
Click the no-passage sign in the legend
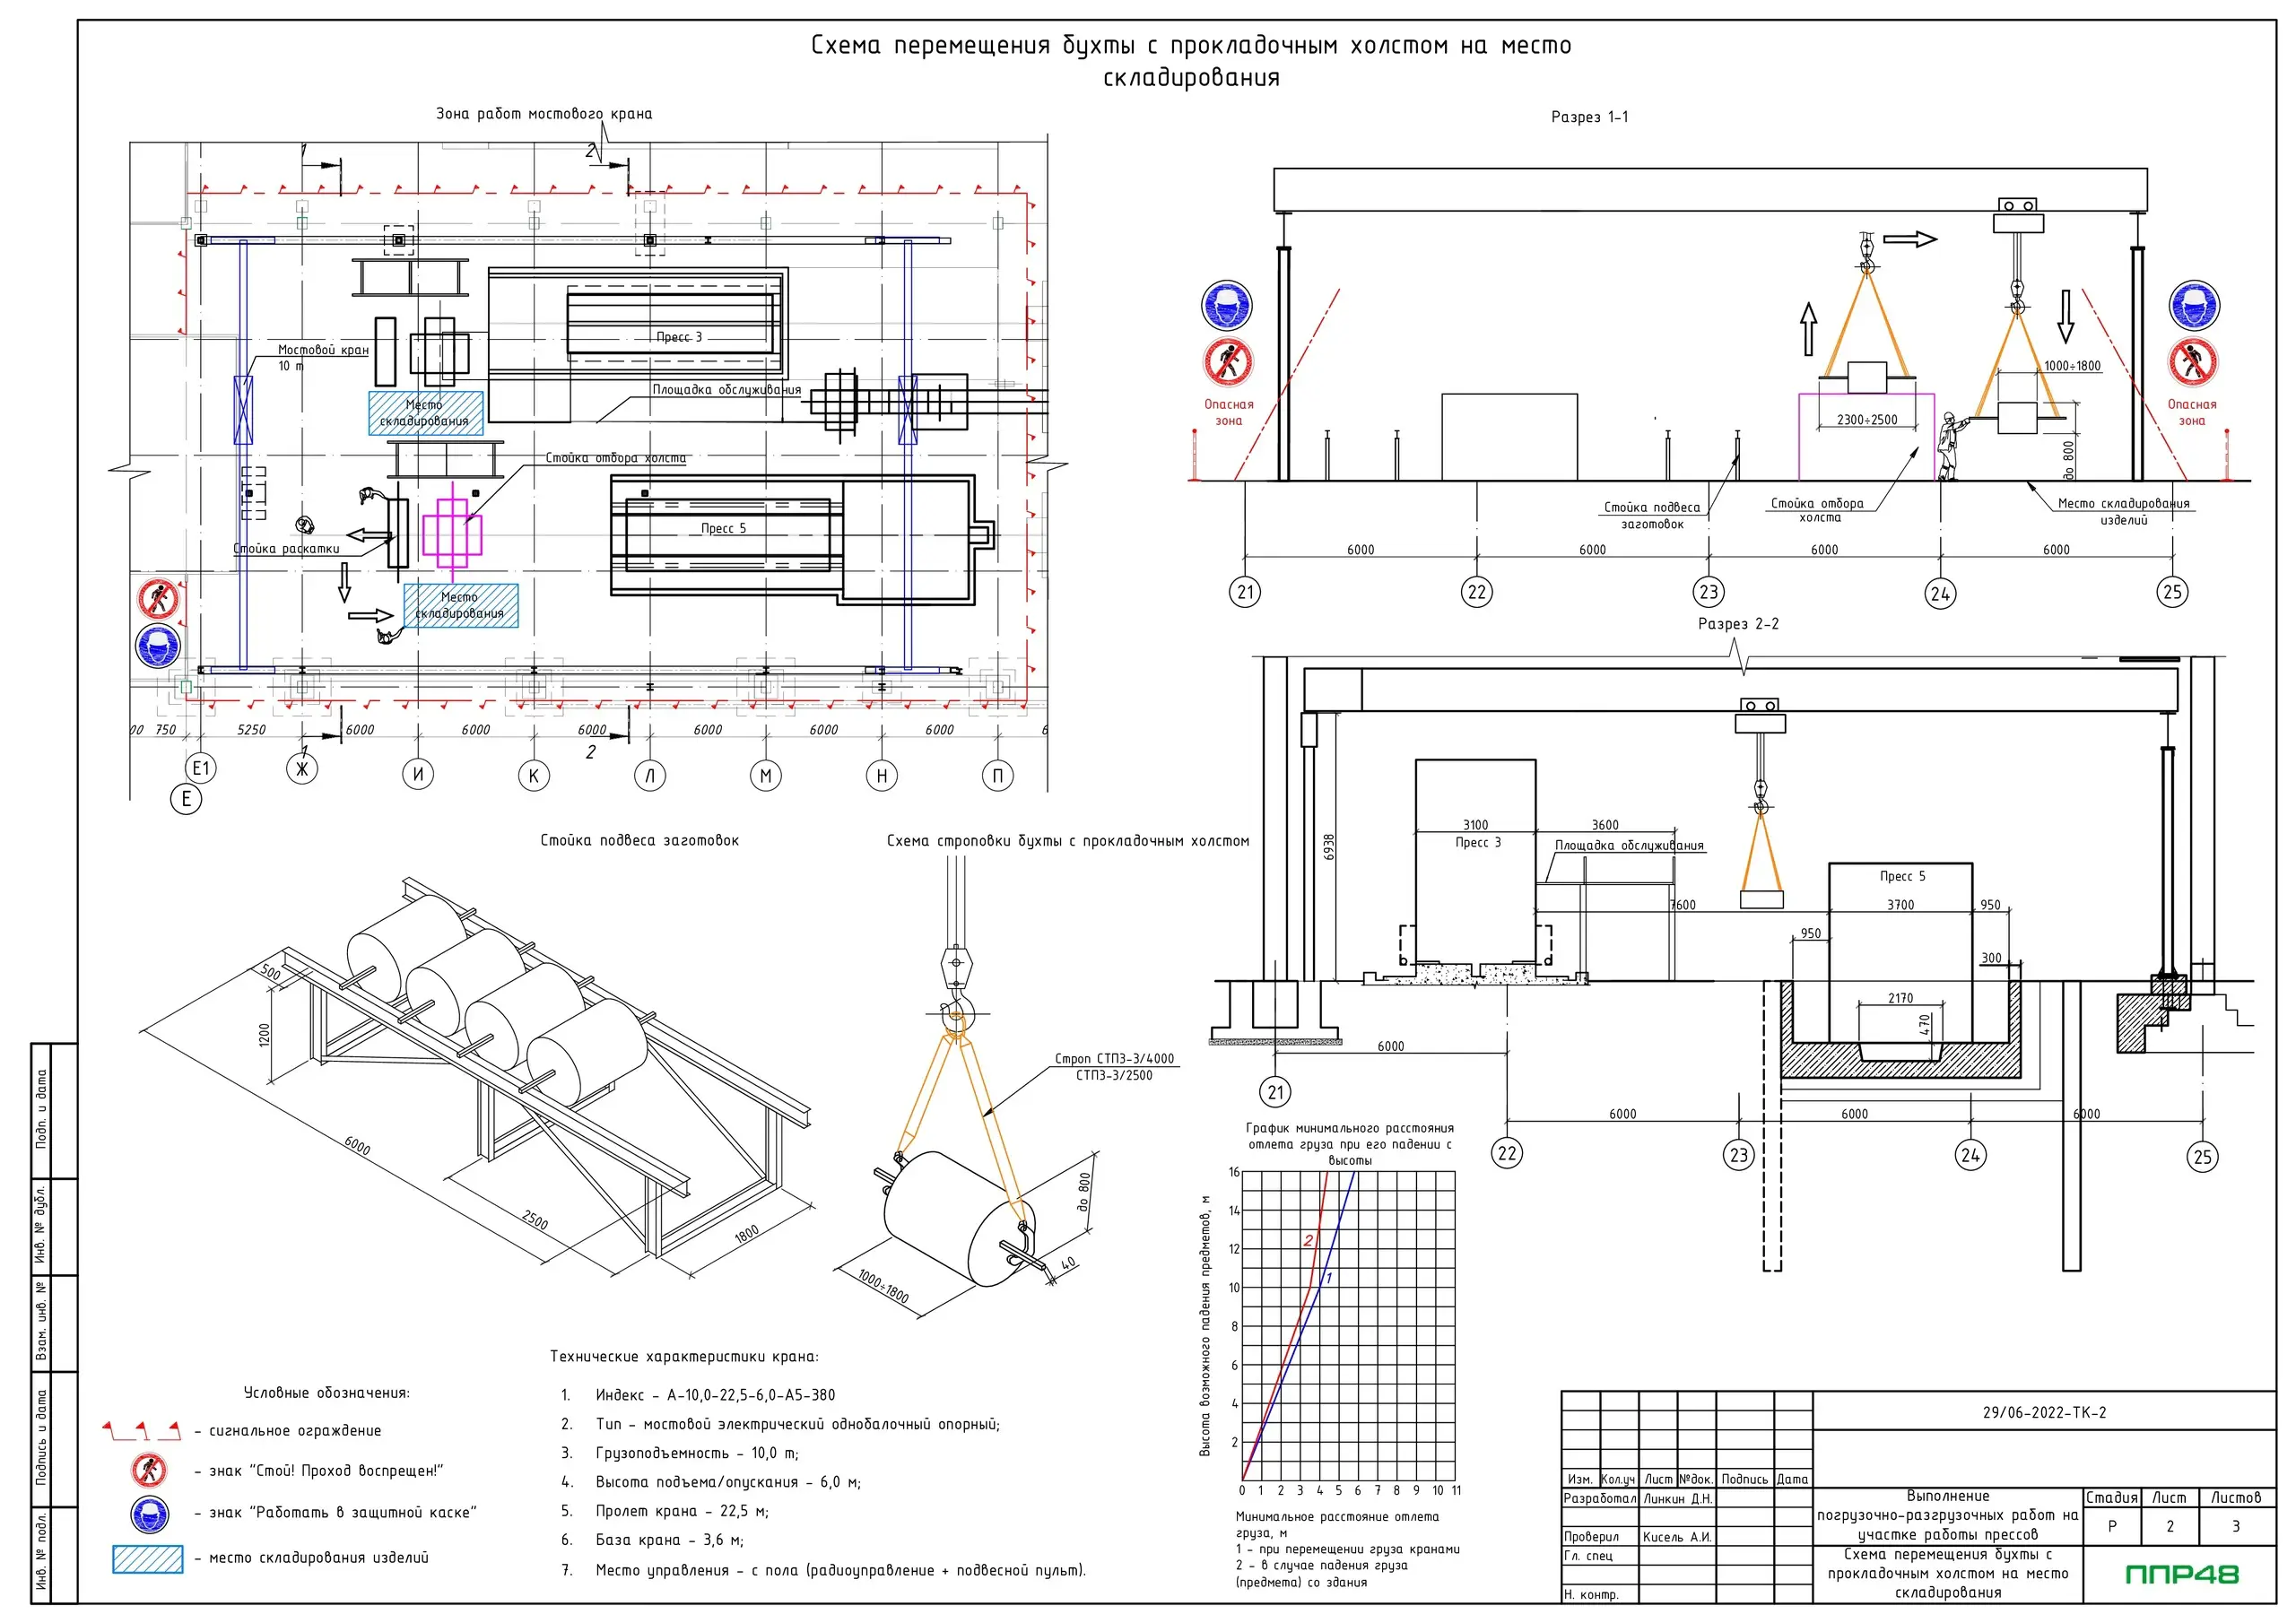point(150,1469)
